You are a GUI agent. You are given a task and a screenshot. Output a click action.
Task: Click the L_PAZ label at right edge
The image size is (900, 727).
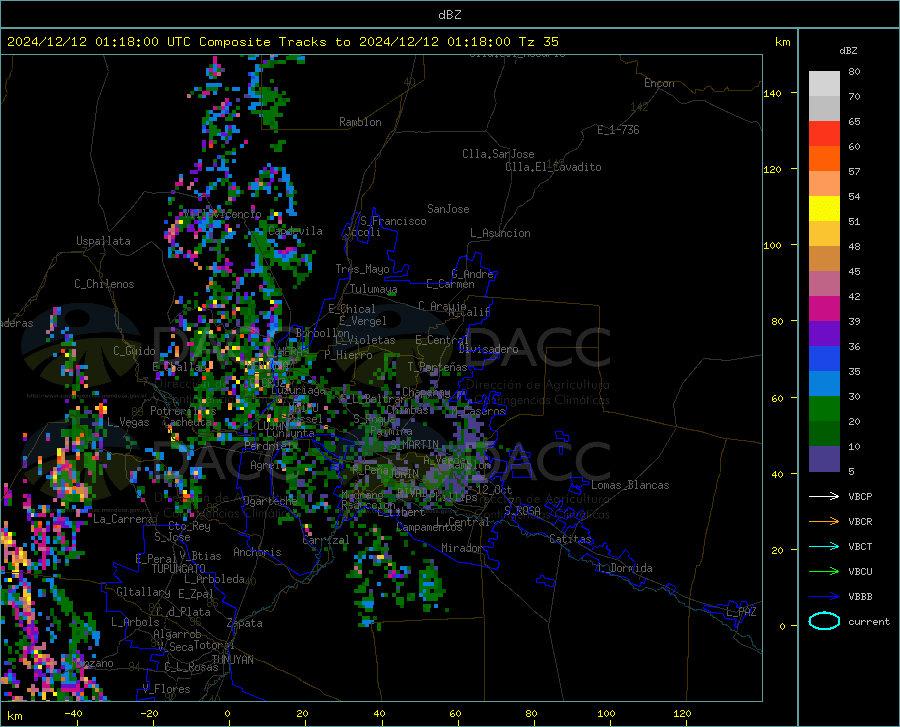click(x=741, y=612)
